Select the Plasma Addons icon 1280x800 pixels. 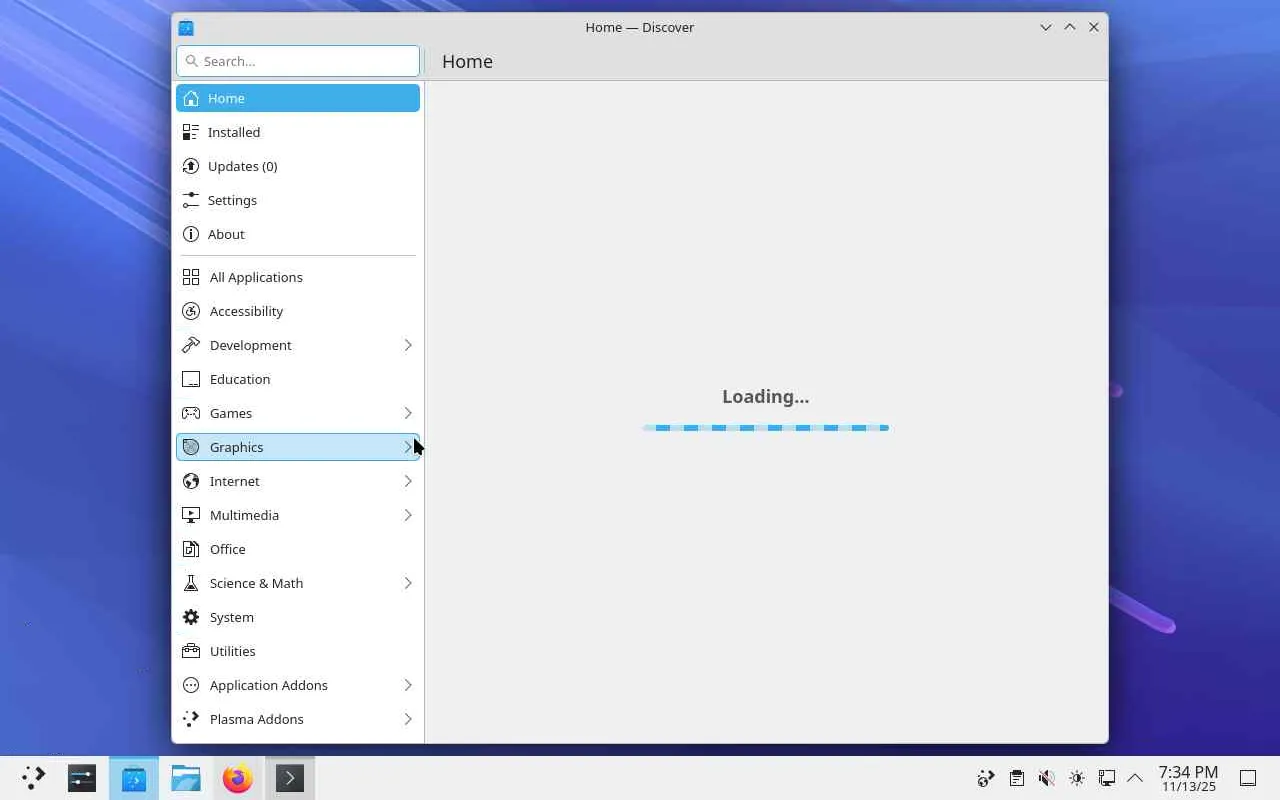[x=191, y=719]
